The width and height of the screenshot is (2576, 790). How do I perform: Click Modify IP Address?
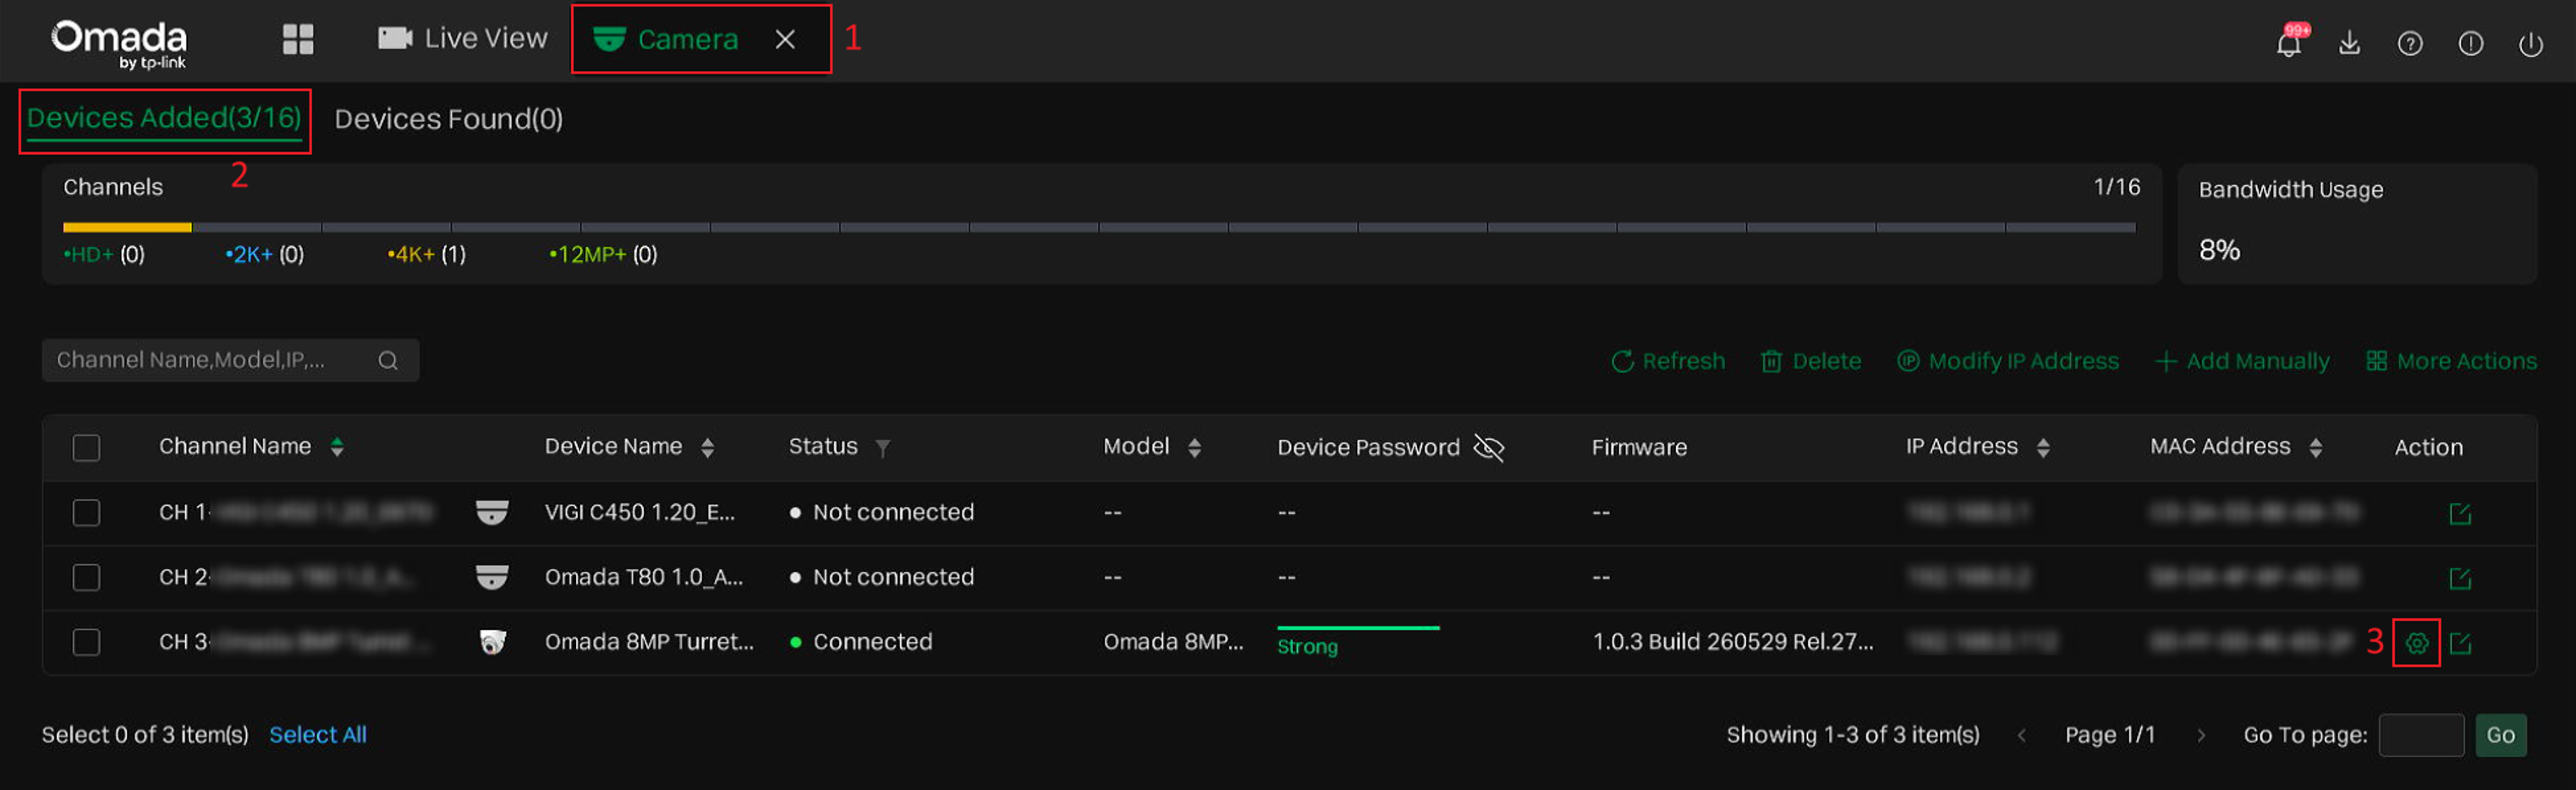pos(2008,361)
